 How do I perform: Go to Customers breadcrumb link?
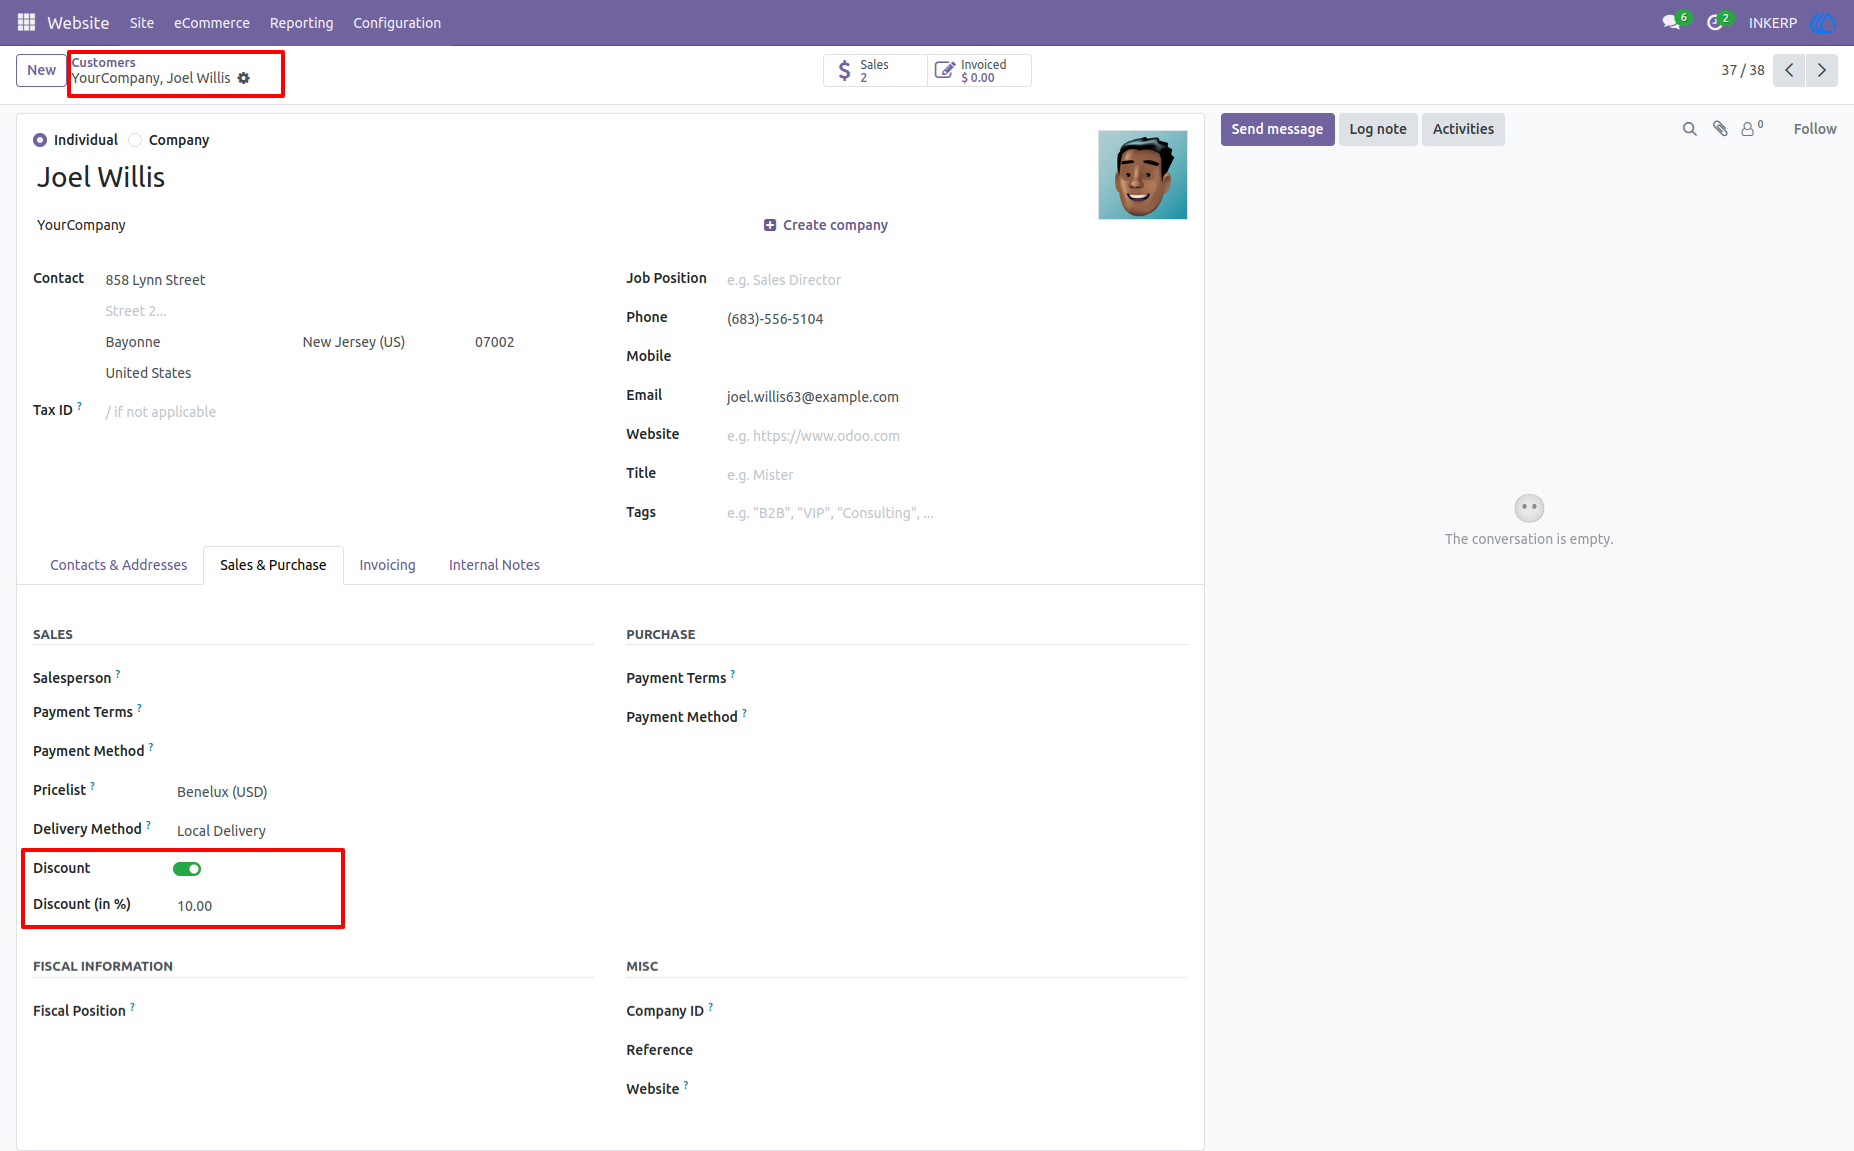(x=104, y=62)
